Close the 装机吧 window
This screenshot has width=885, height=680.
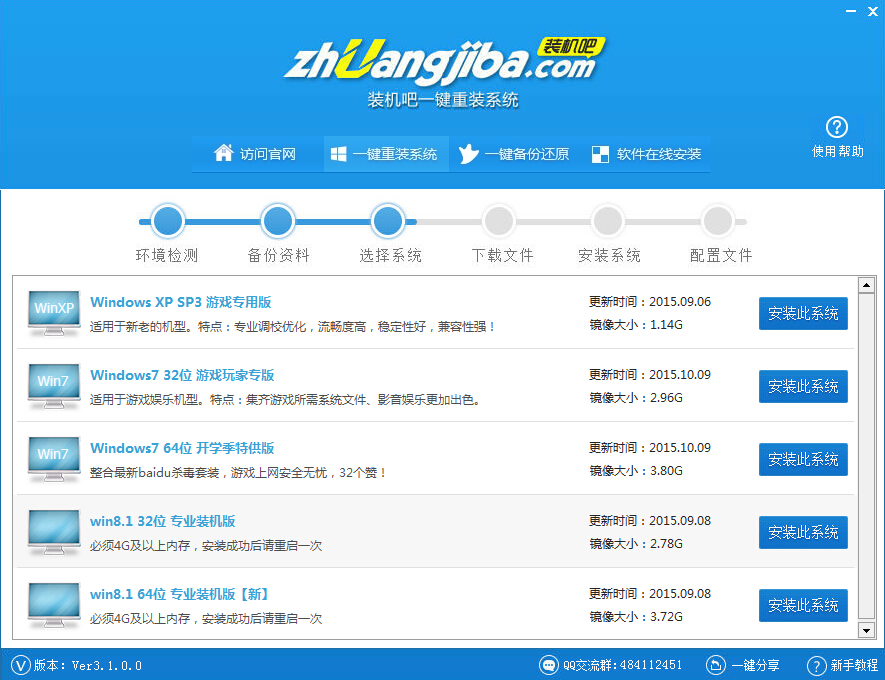pyautogui.click(x=873, y=11)
